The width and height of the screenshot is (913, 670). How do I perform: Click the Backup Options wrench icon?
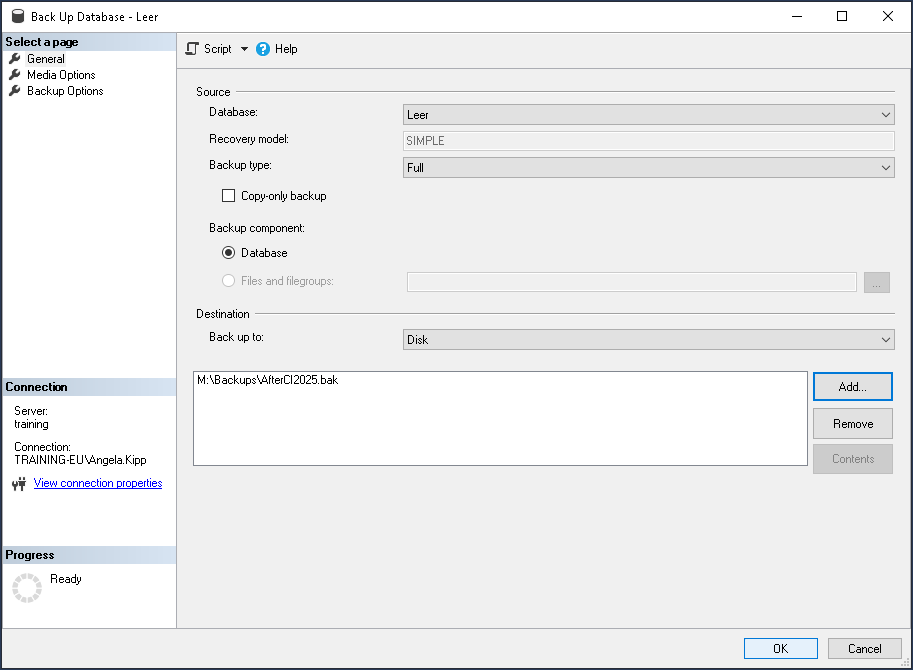click(15, 91)
